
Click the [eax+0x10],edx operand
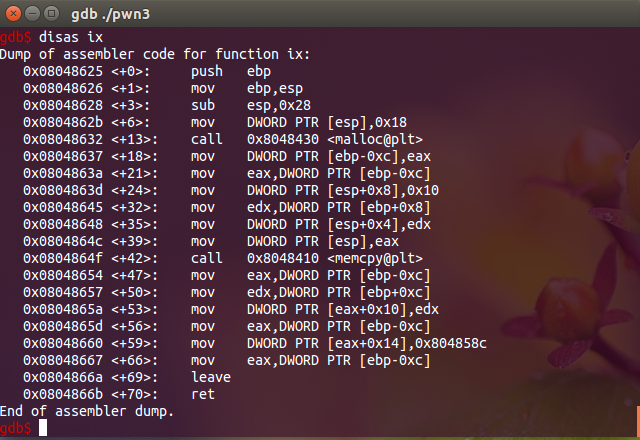point(383,309)
